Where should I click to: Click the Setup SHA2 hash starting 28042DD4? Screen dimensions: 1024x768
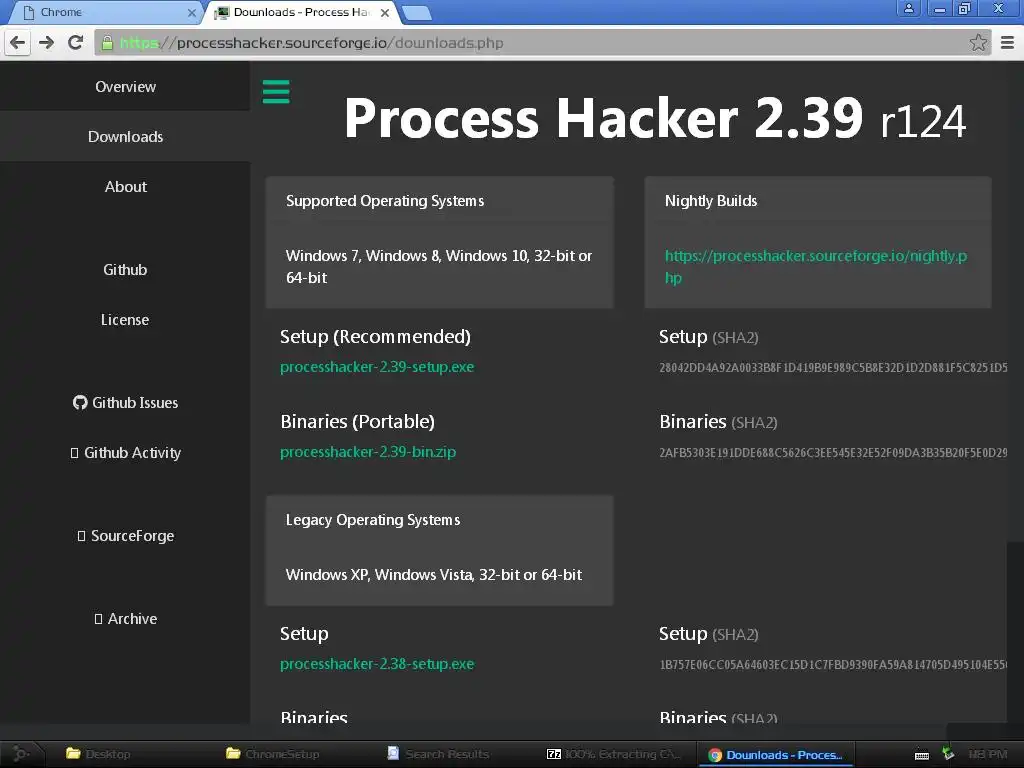(833, 368)
